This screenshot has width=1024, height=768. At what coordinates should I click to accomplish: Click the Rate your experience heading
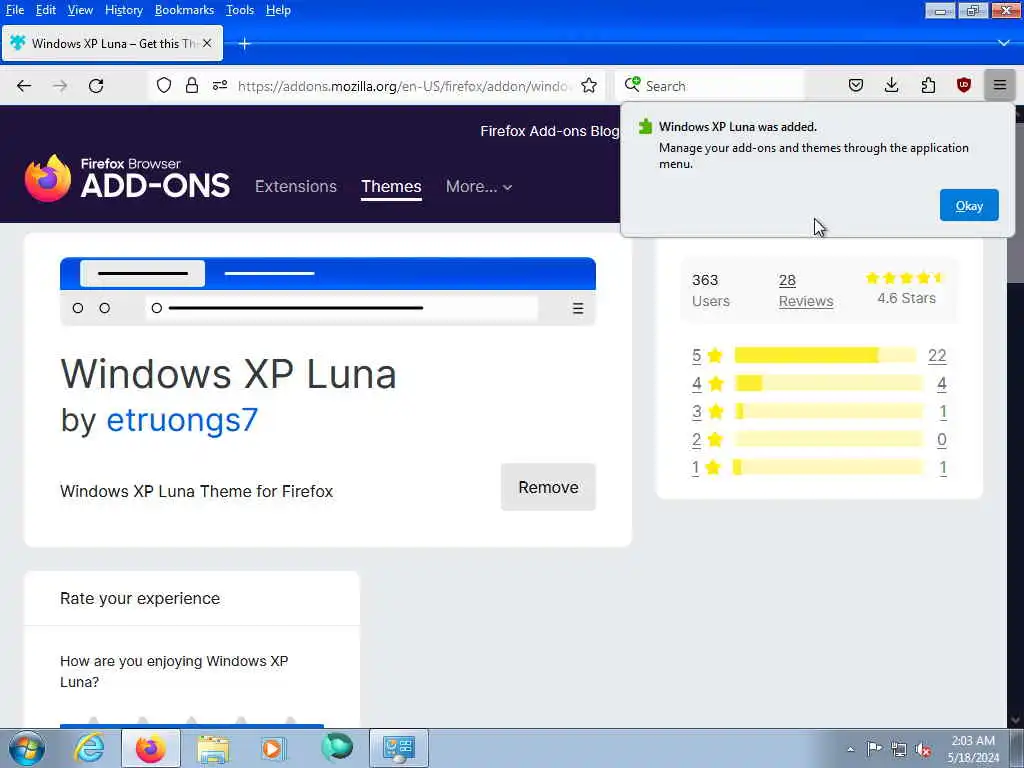140,598
